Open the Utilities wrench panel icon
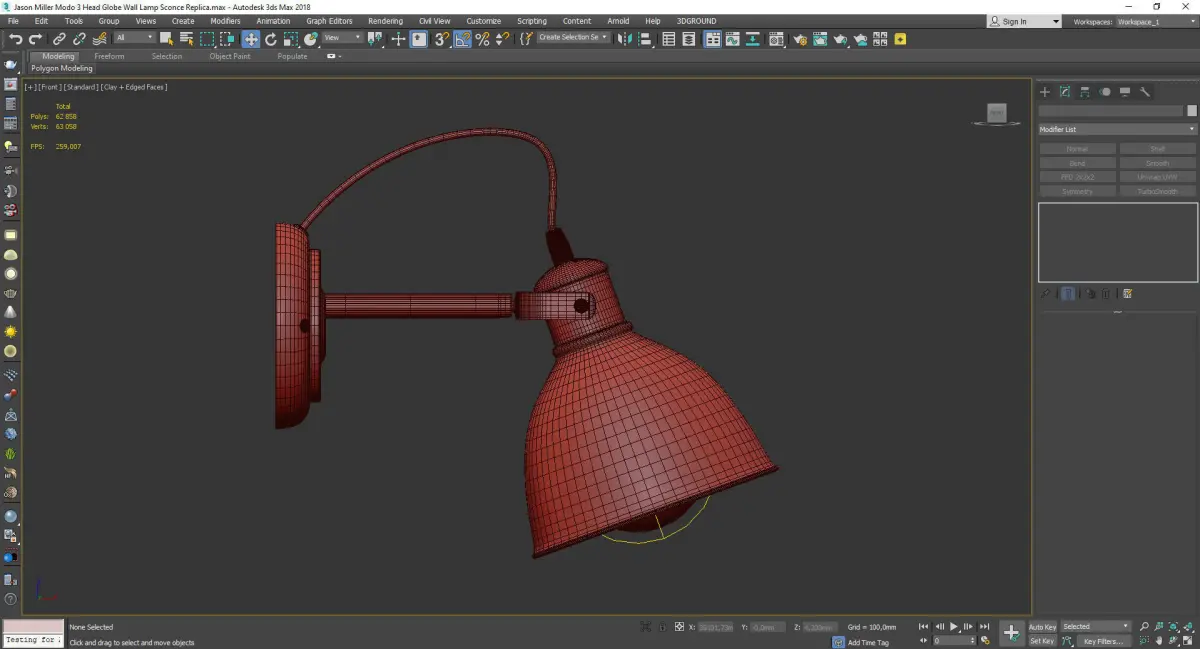 click(x=1145, y=92)
